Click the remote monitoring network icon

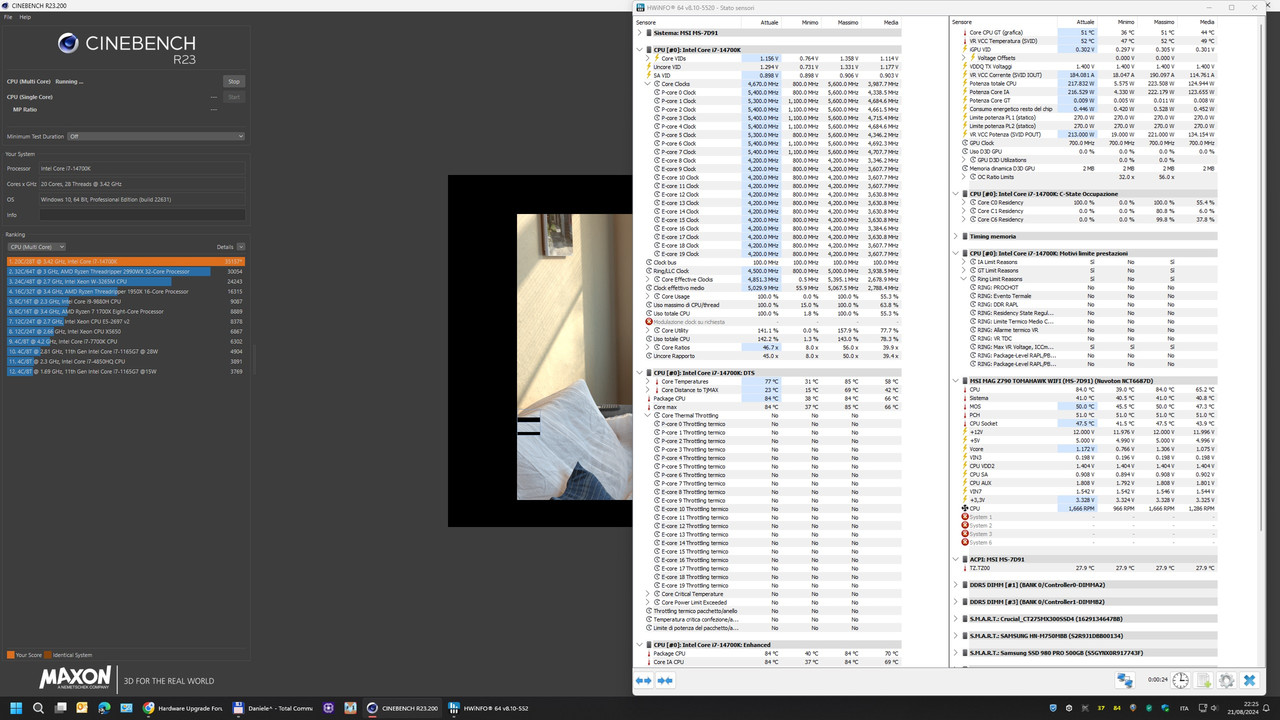1124,680
